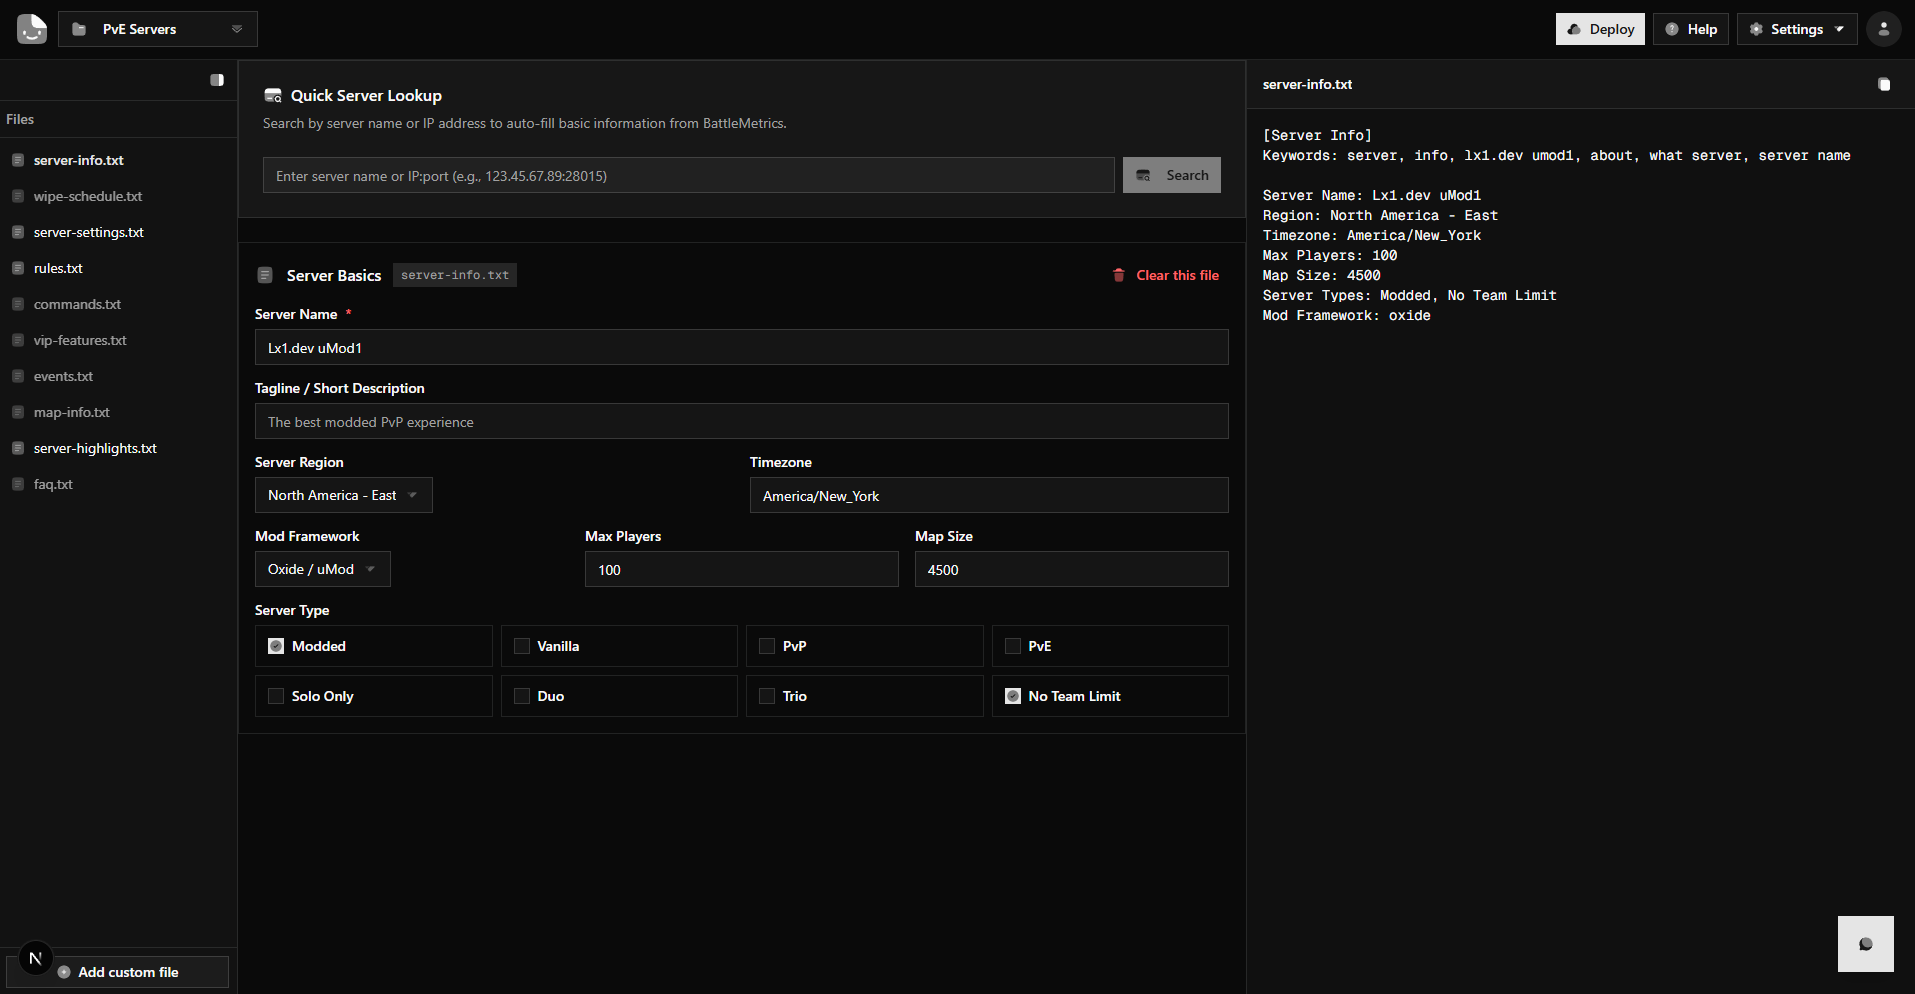Copy server-info.txt preview contents icon
This screenshot has width=1915, height=994.
[x=1884, y=85]
